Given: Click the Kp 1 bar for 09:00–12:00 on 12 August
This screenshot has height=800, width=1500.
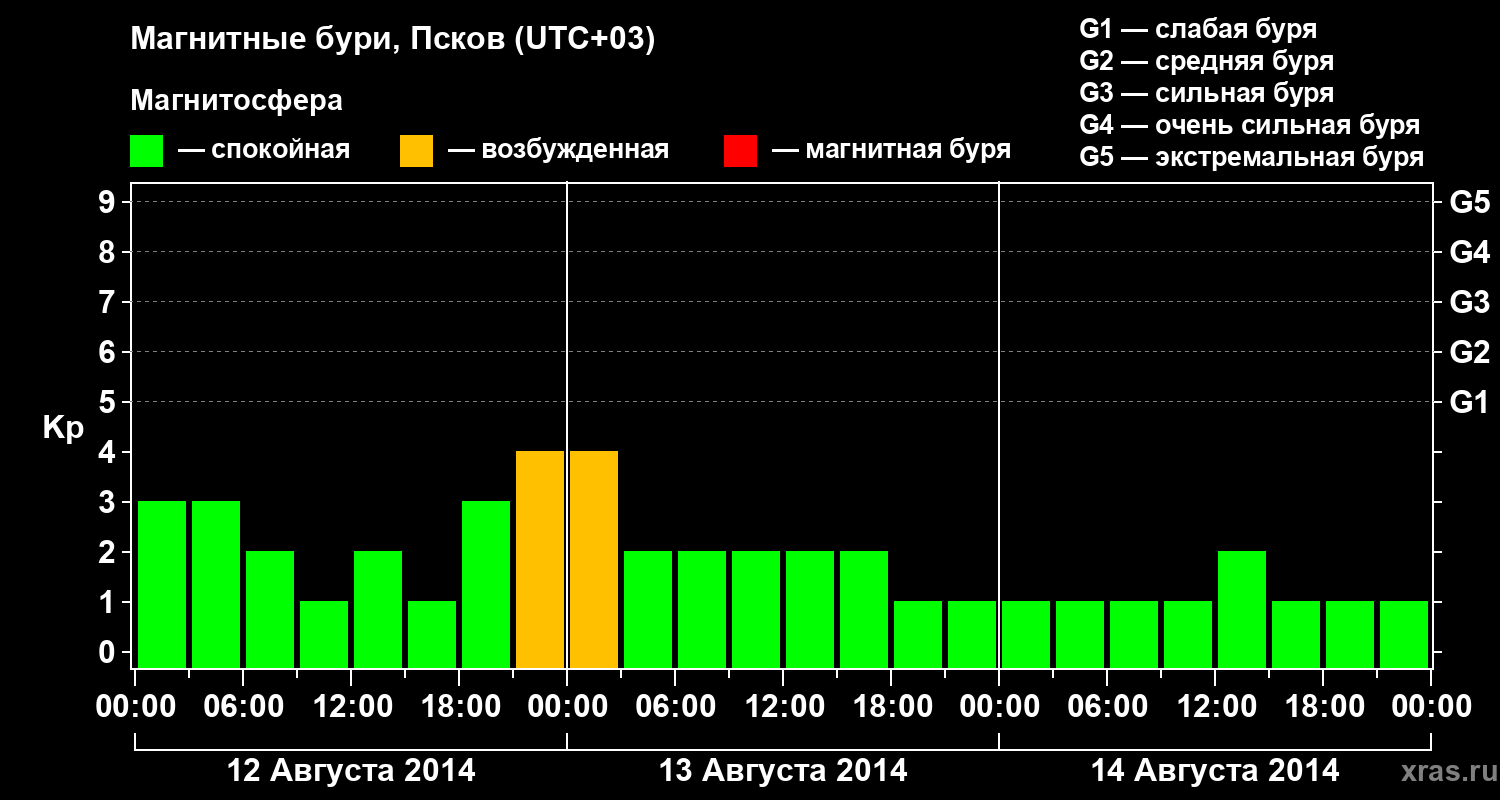Looking at the screenshot, I should (x=324, y=634).
